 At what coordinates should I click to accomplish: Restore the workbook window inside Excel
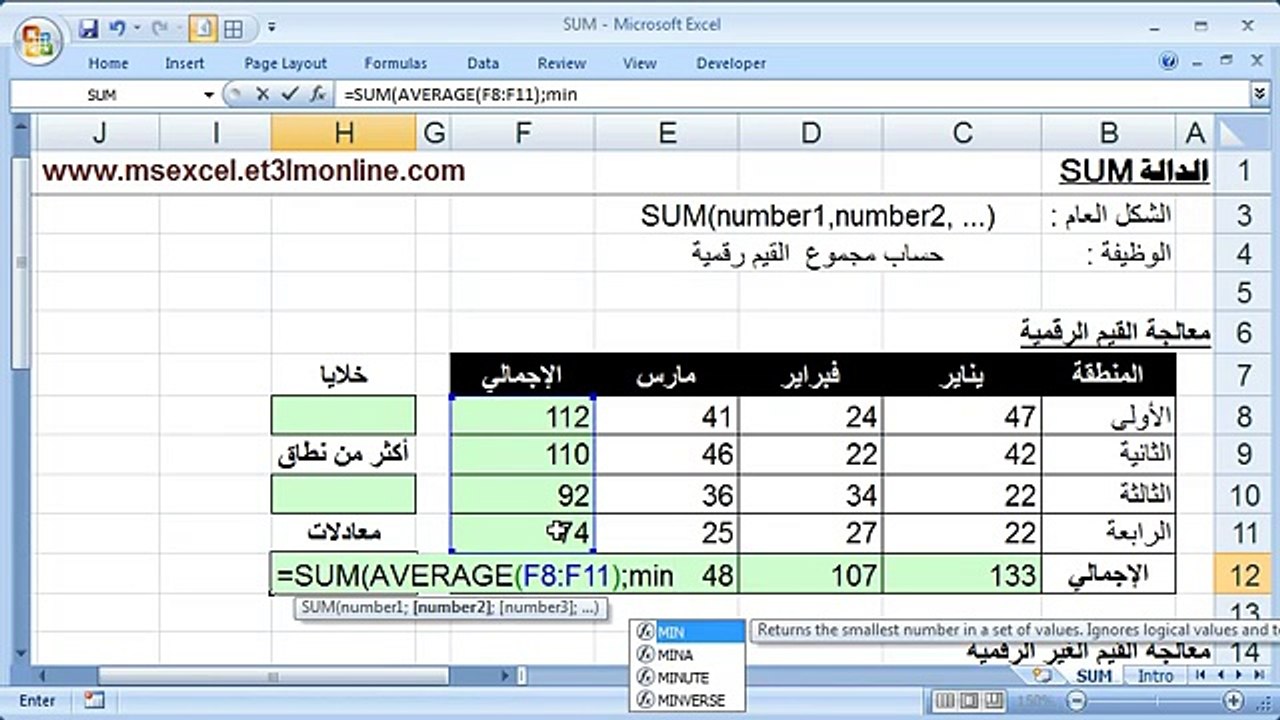click(1226, 62)
